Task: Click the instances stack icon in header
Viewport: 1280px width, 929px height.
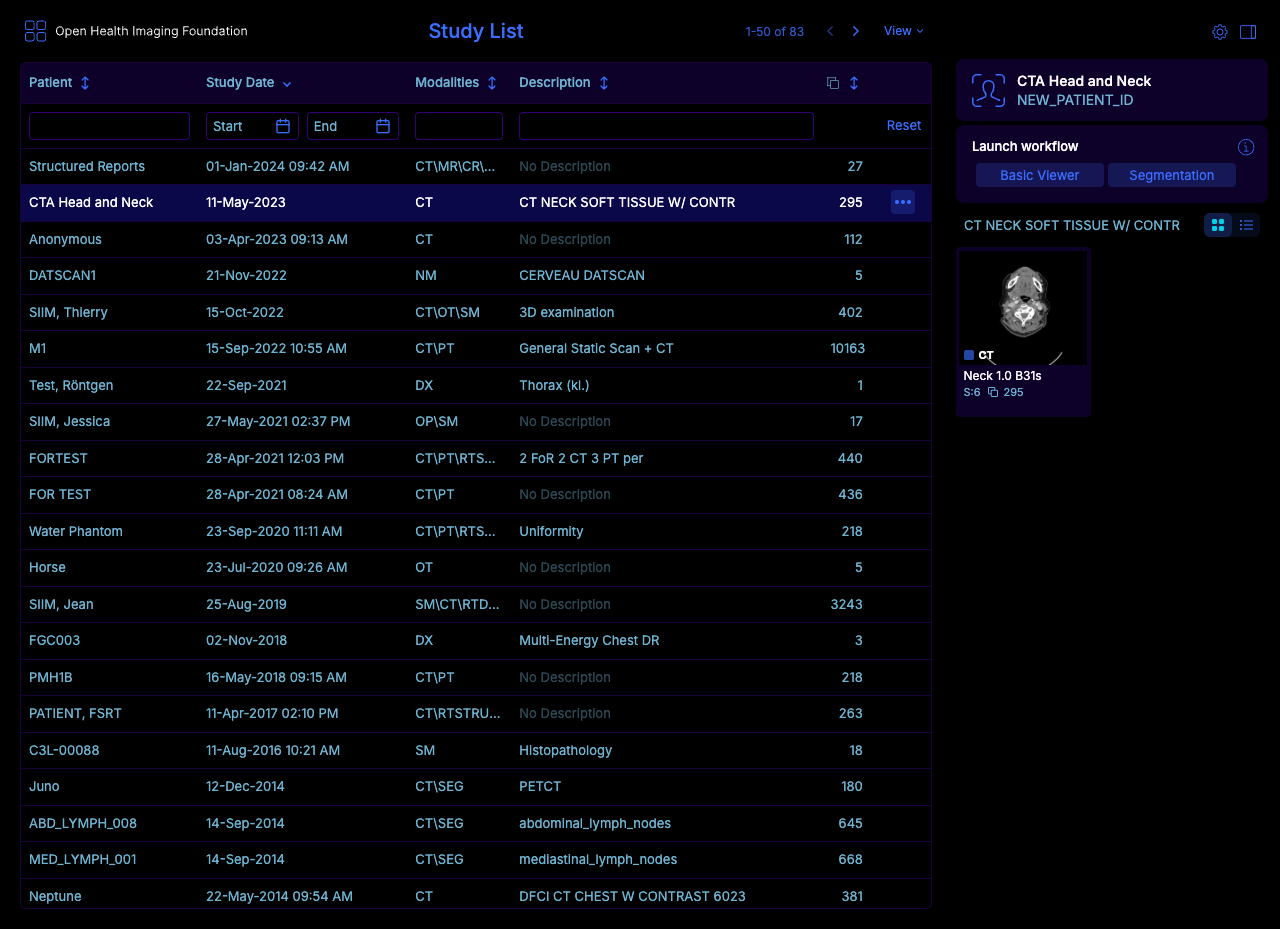Action: 833,83
